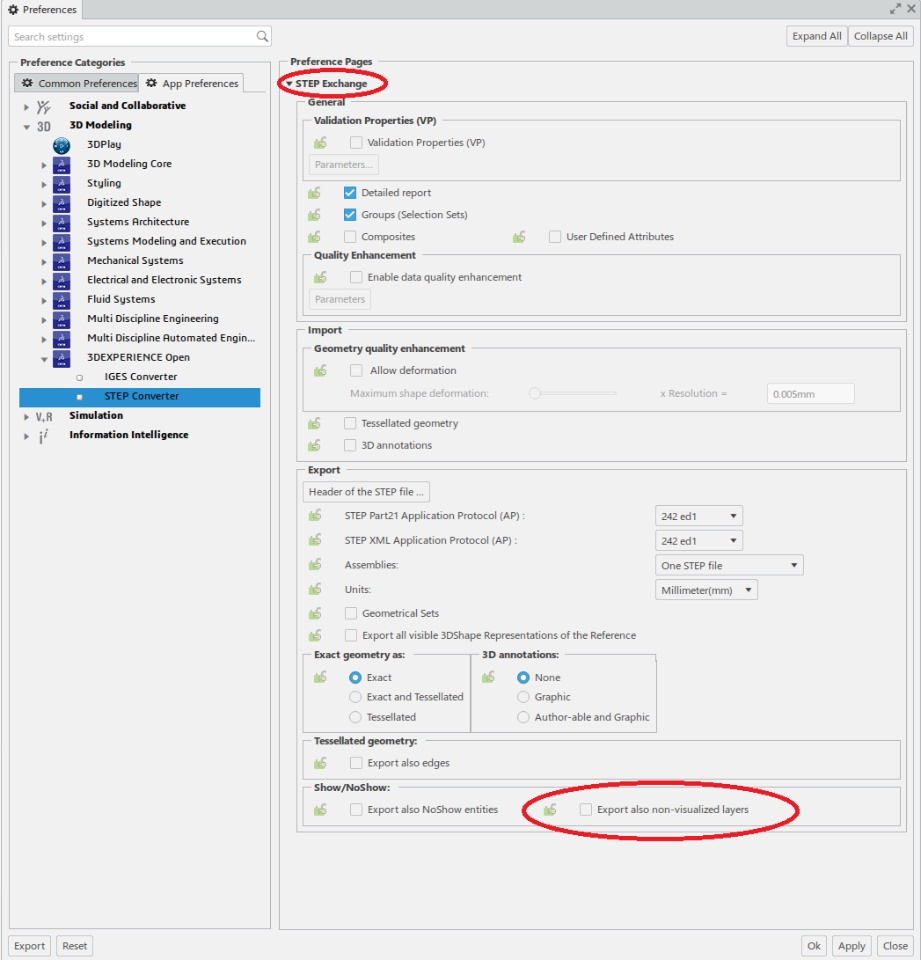Expand the Simulation category
921x960 pixels.
[x=26, y=416]
